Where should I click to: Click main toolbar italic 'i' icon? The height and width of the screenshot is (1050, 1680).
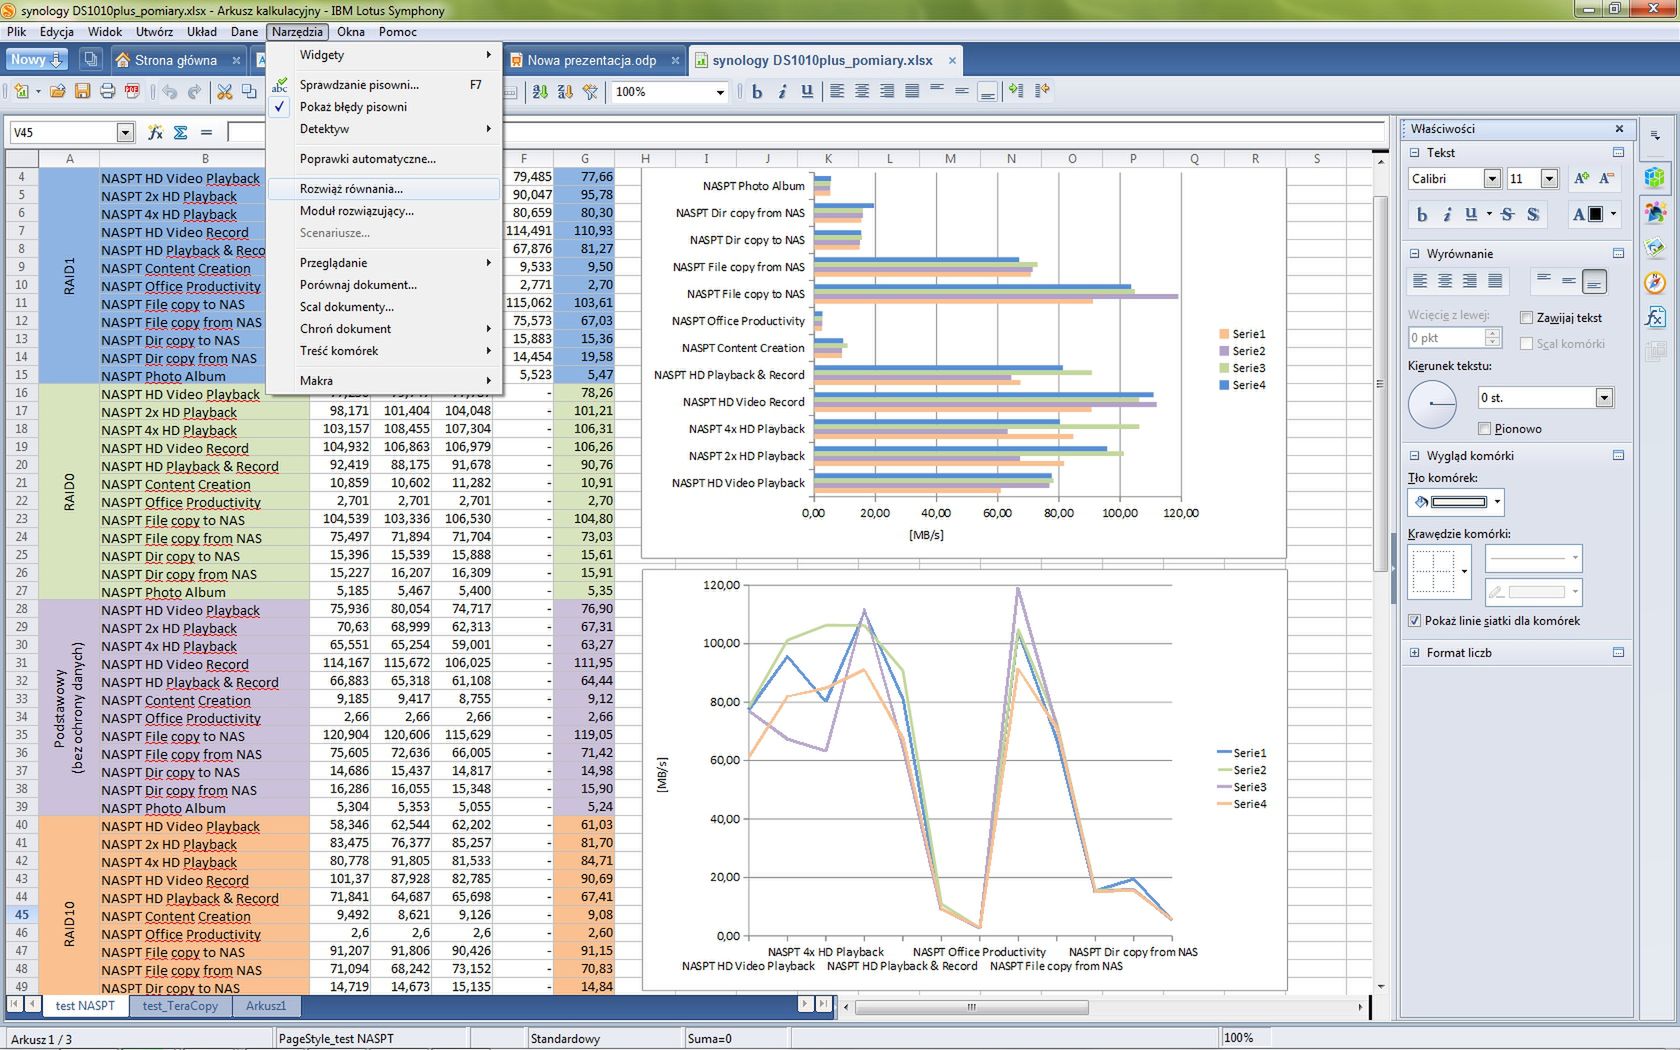(782, 92)
